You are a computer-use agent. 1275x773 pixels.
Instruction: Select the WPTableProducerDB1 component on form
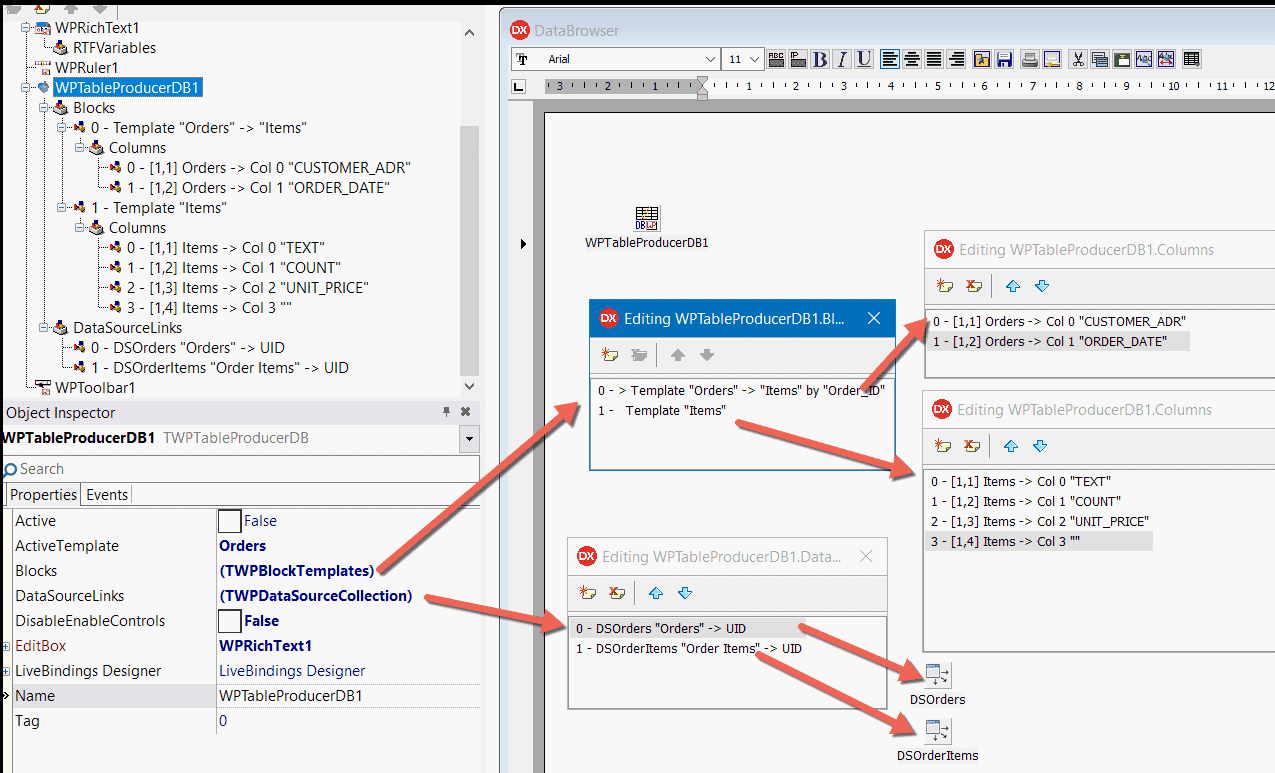coord(646,218)
